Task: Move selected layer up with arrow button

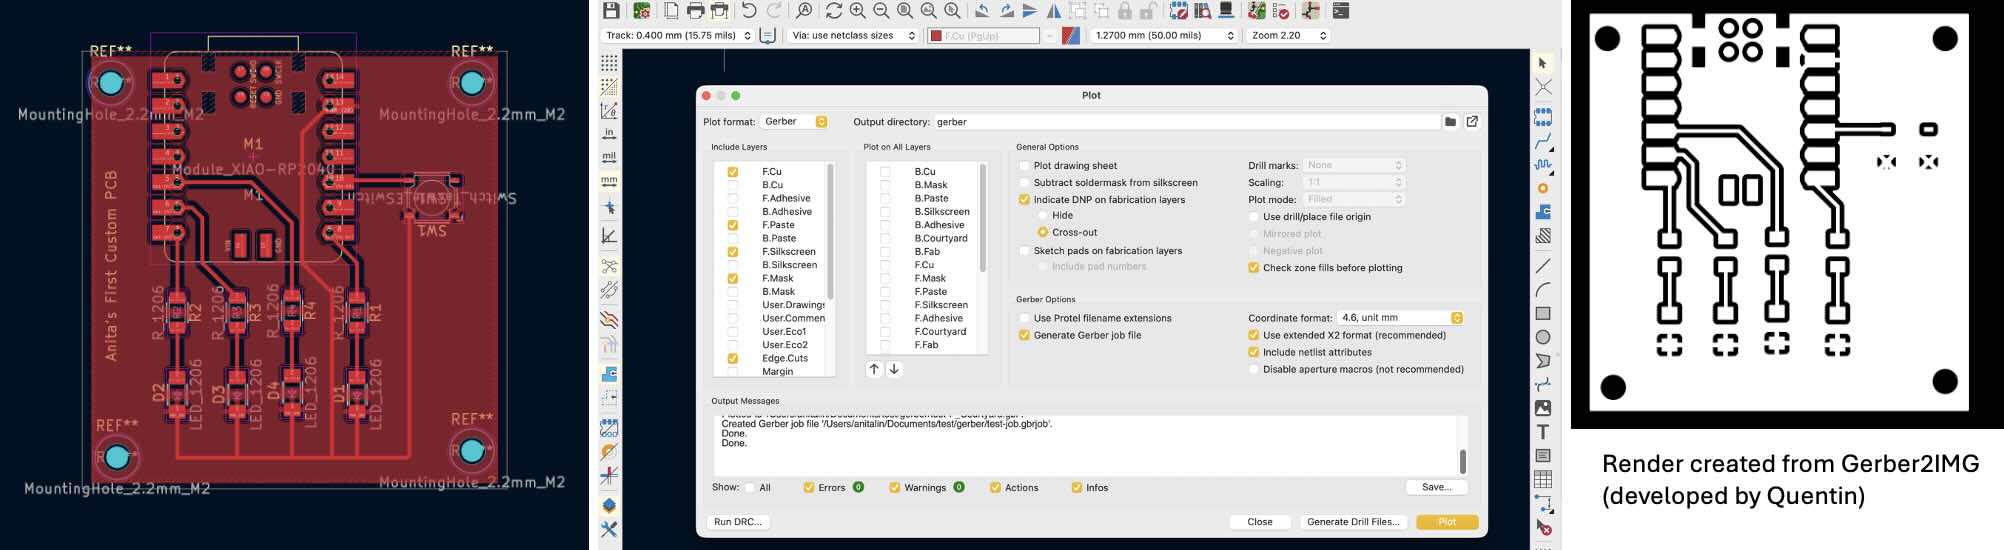Action: tap(874, 369)
